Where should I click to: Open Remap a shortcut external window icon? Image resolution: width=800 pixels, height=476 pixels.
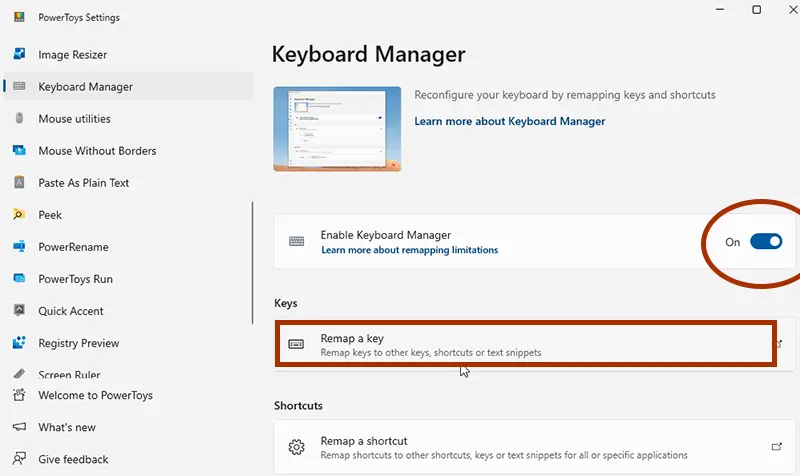coord(777,447)
